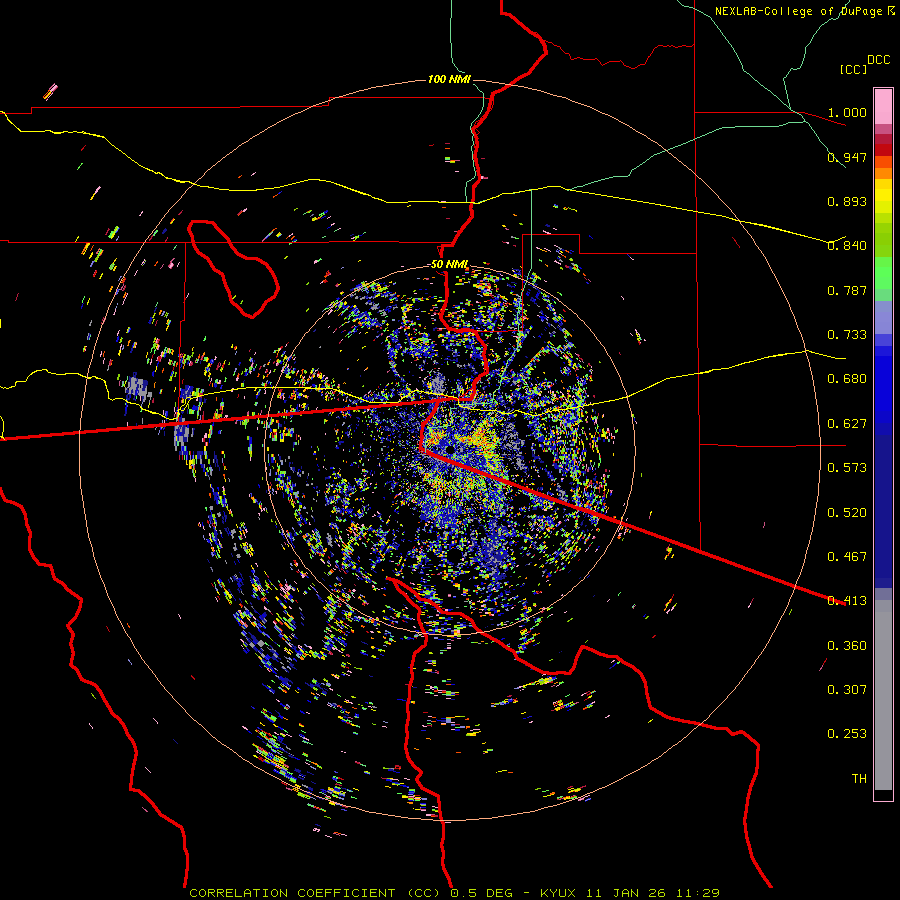The image size is (900, 900).
Task: Click the 0.893 legend value
Action: pos(847,201)
